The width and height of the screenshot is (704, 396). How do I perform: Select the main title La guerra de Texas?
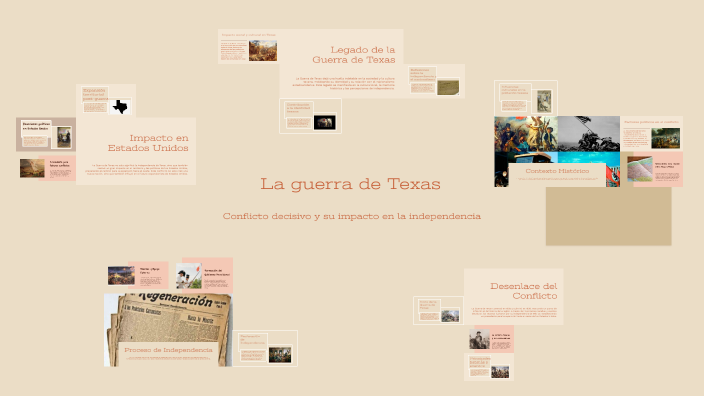(x=350, y=184)
